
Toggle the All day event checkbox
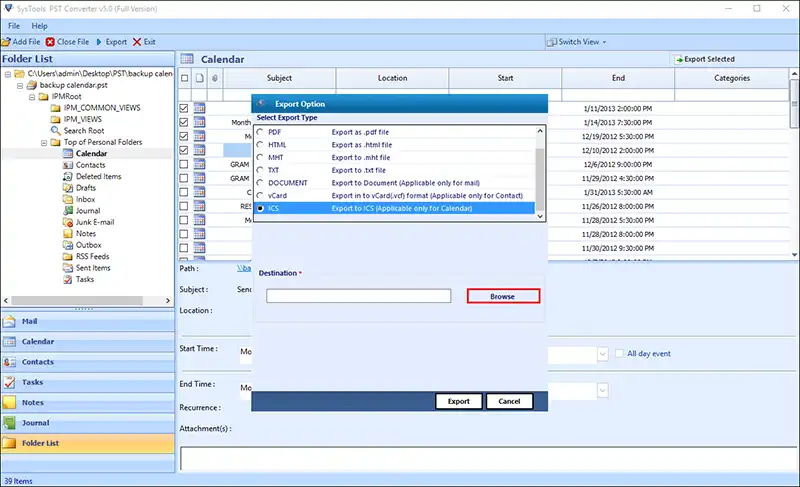[619, 353]
